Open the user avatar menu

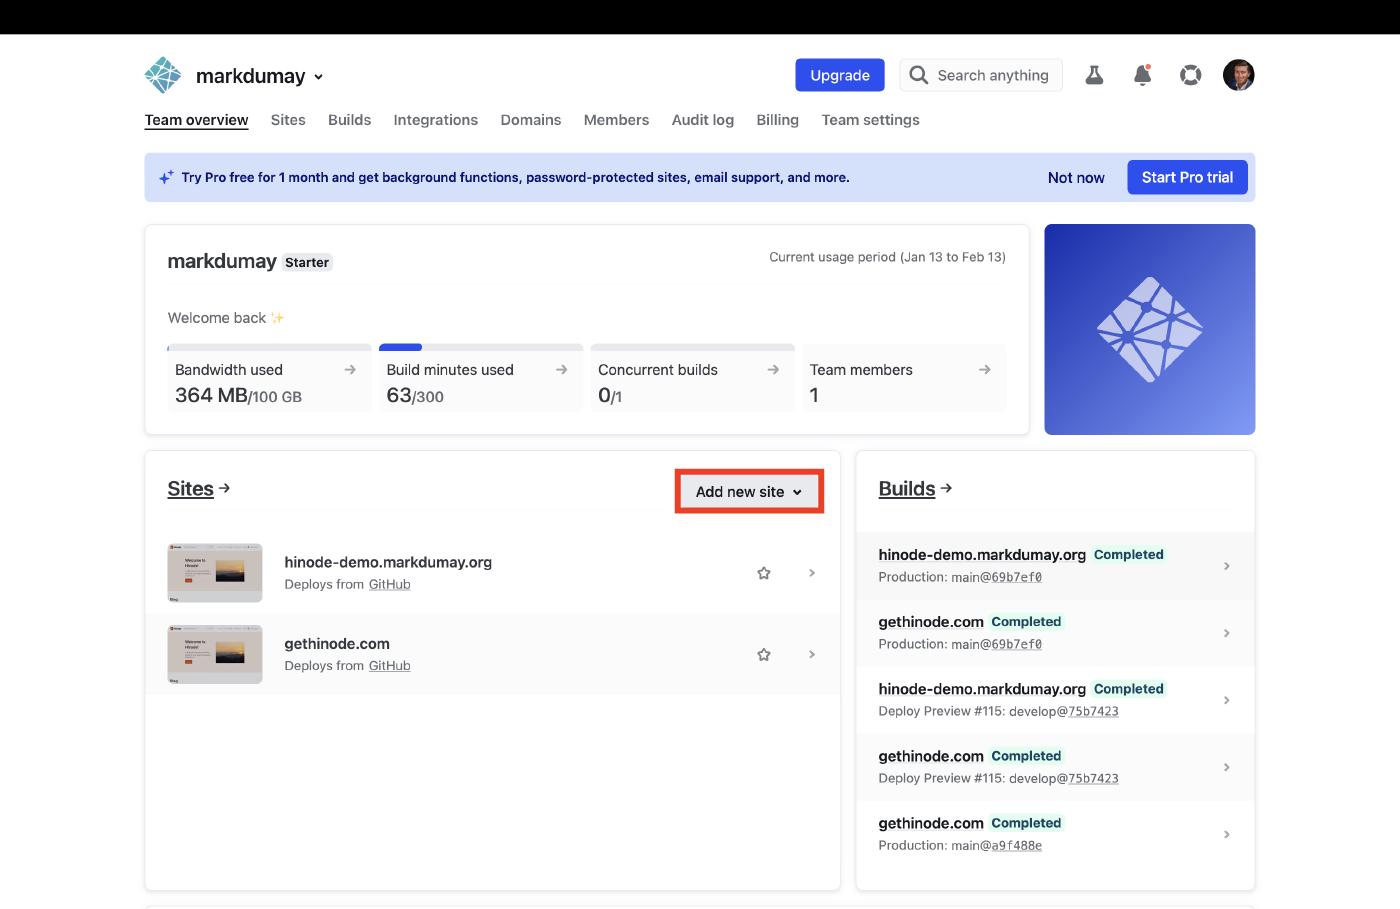(1238, 75)
